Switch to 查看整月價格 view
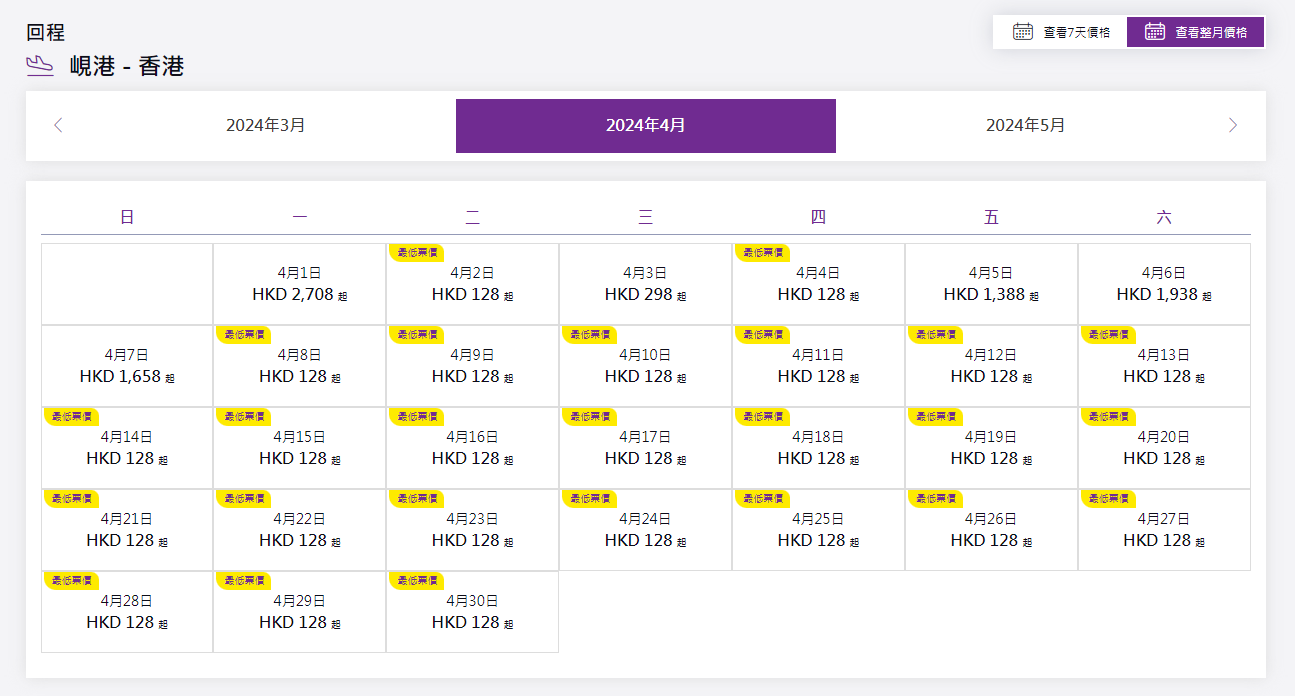 click(x=1196, y=32)
